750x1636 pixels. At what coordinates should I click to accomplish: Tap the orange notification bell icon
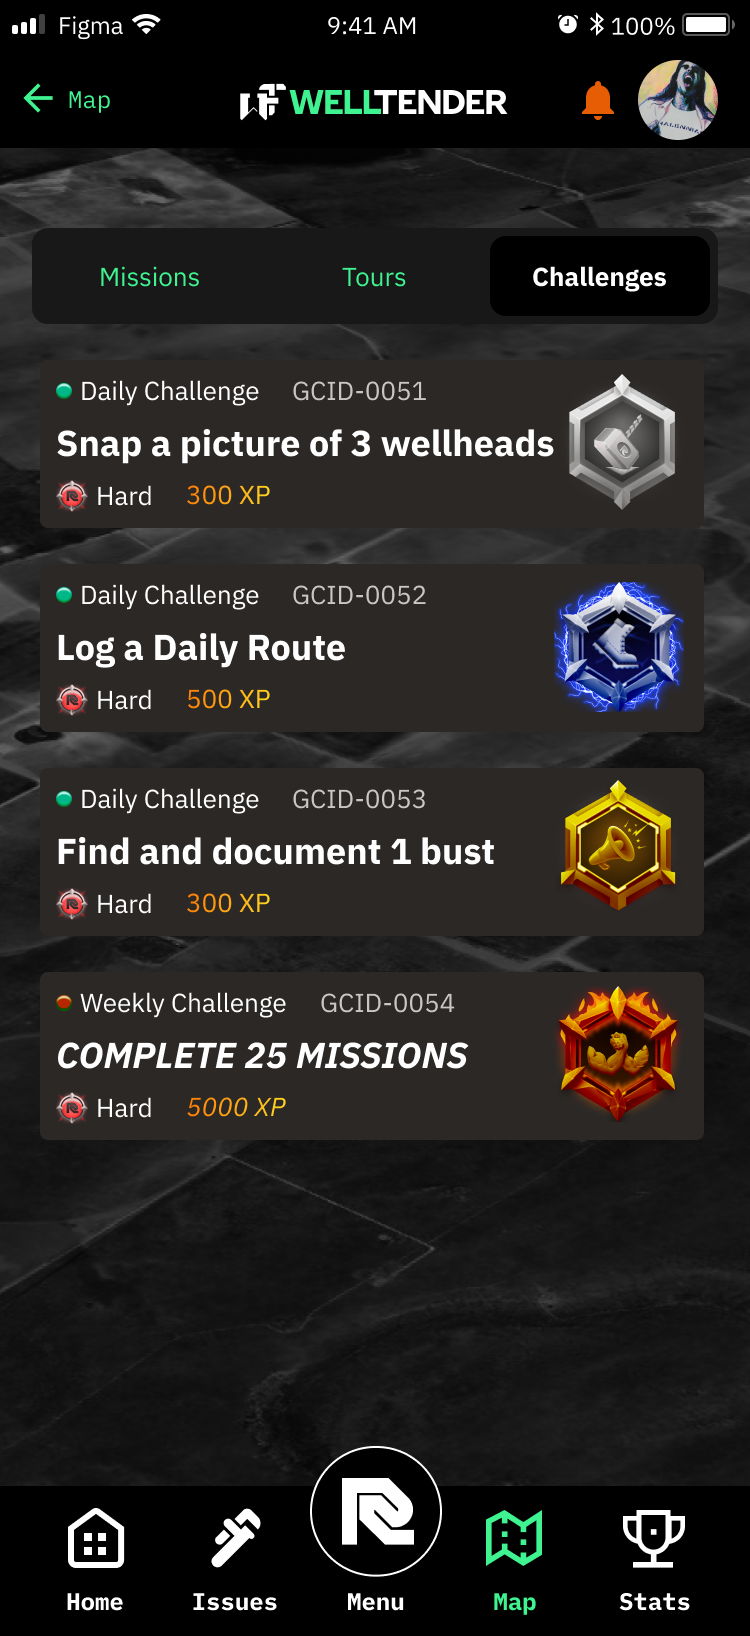point(598,101)
